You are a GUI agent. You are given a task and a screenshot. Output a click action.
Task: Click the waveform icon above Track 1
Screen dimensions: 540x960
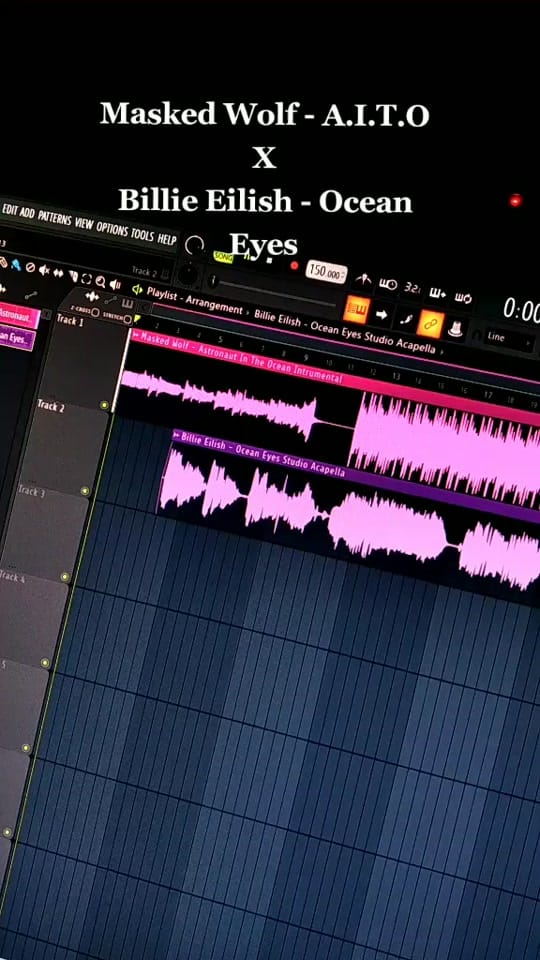click(x=92, y=296)
